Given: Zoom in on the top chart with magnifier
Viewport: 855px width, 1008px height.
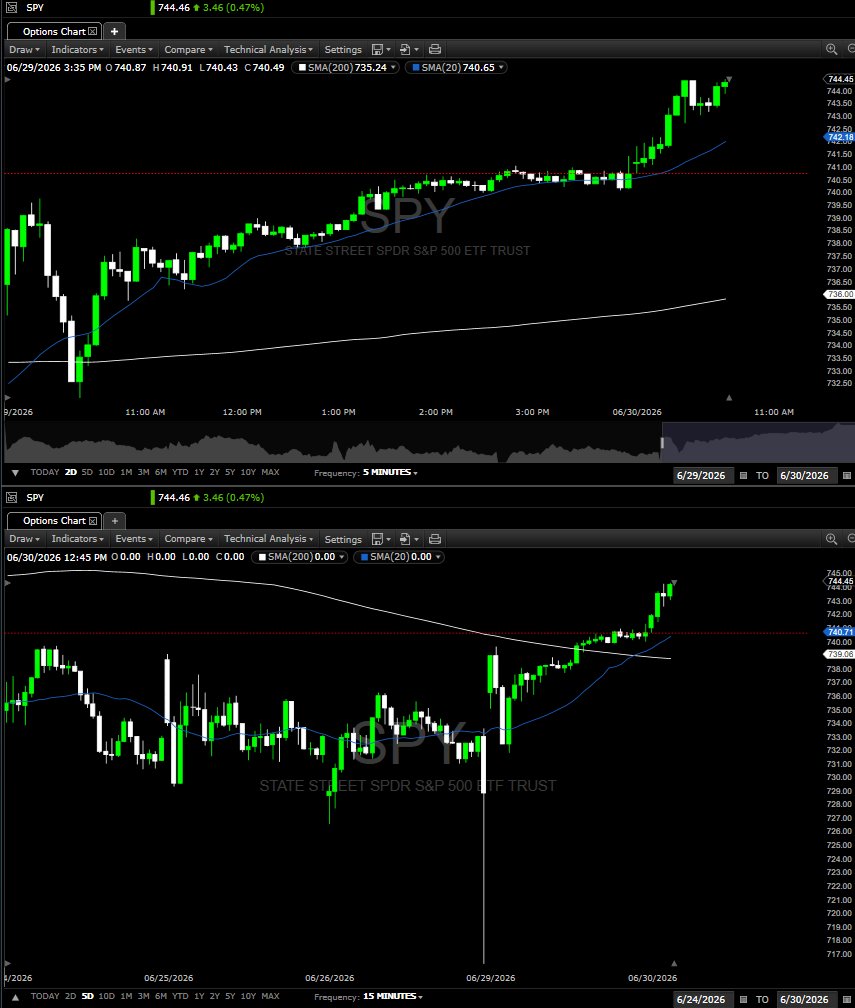Looking at the screenshot, I should click(x=832, y=50).
